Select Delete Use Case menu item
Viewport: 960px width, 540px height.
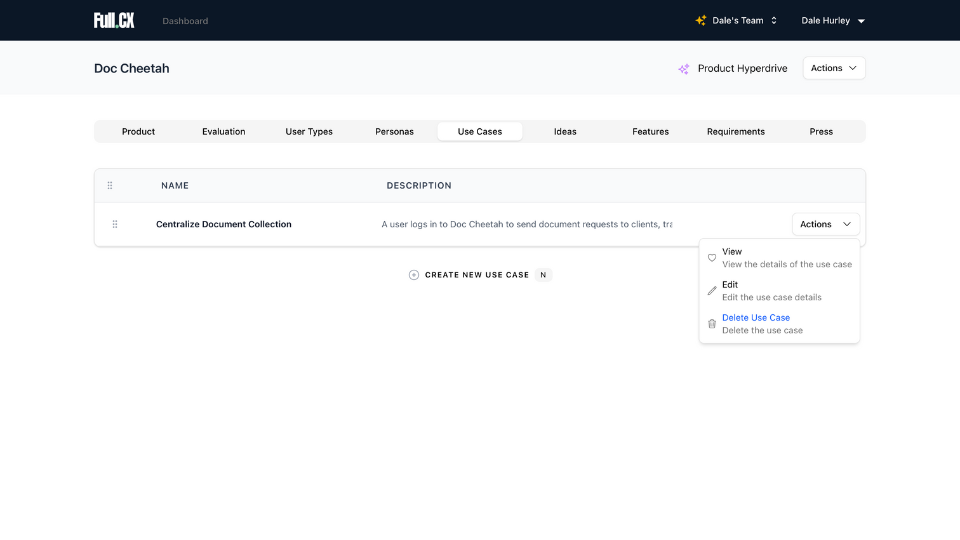coord(779,324)
